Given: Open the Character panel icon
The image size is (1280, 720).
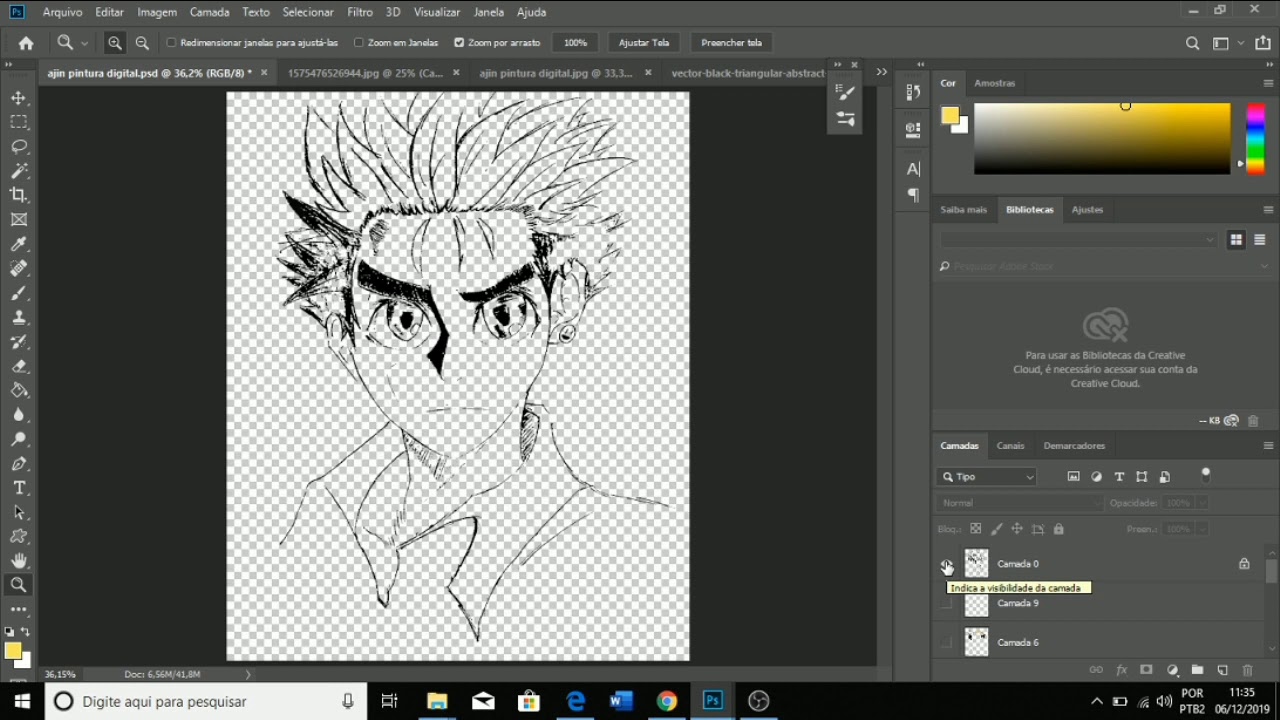Looking at the screenshot, I should pyautogui.click(x=913, y=169).
